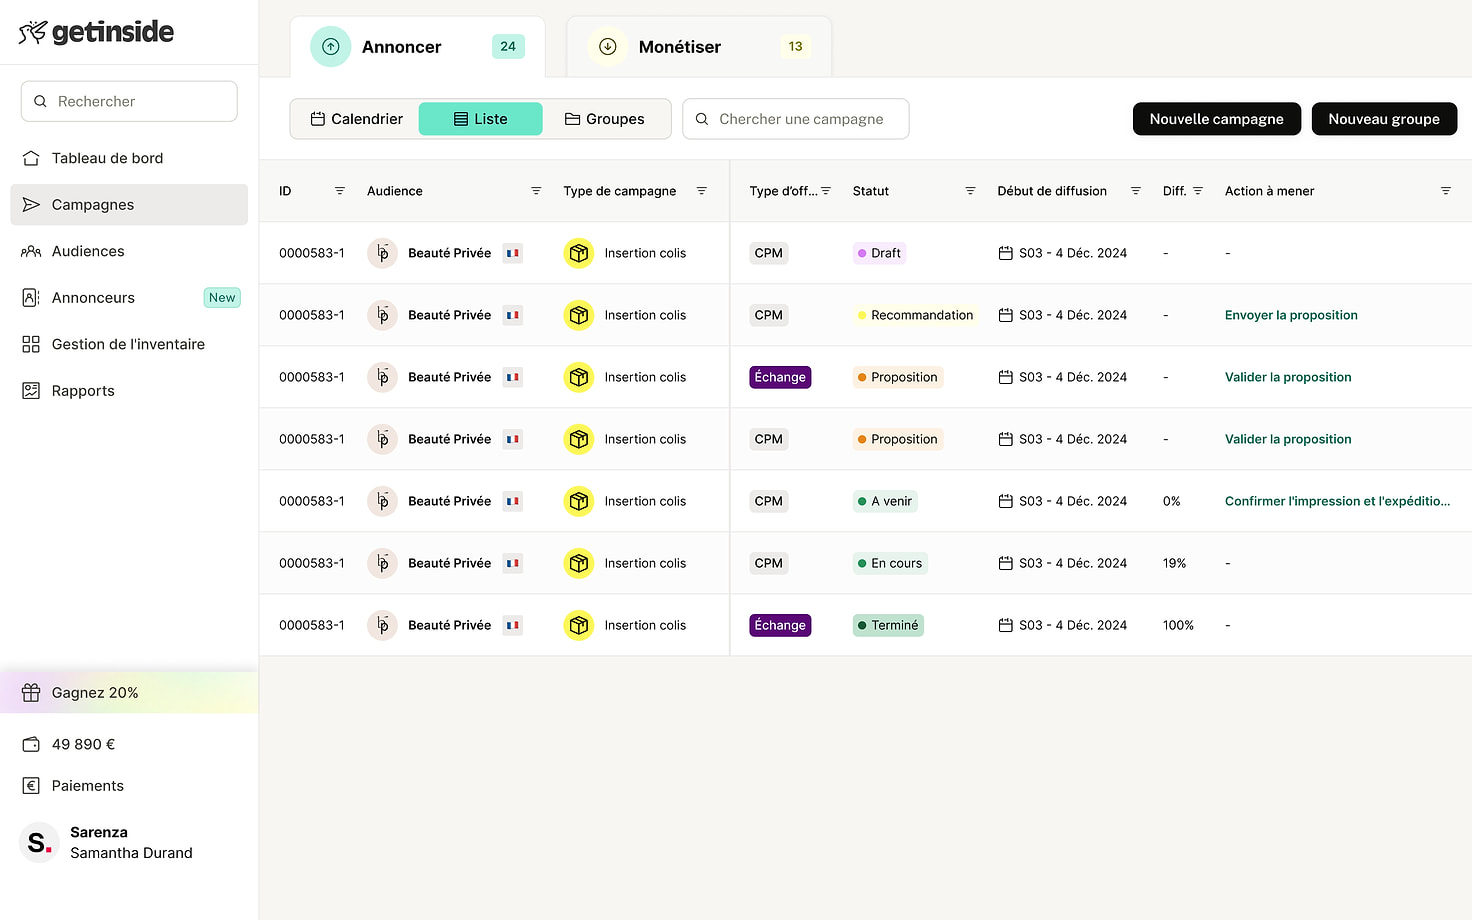Viewport: 1472px width, 920px height.
Task: Open the Début de diffusion column filter
Action: (1136, 191)
